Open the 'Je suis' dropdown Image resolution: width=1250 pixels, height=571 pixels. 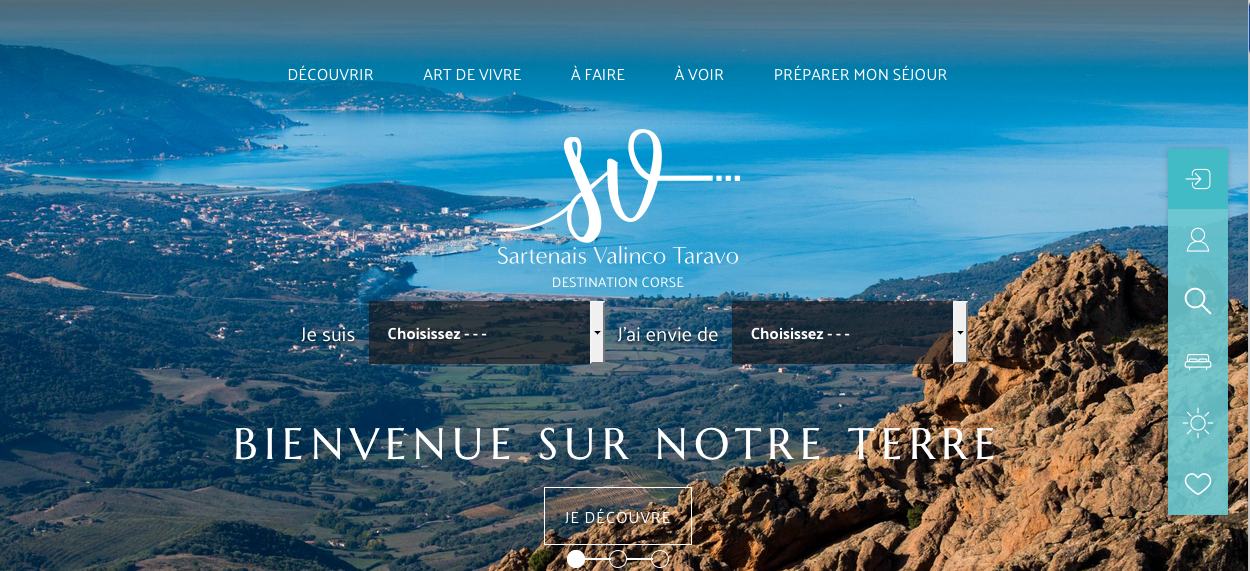coord(486,332)
